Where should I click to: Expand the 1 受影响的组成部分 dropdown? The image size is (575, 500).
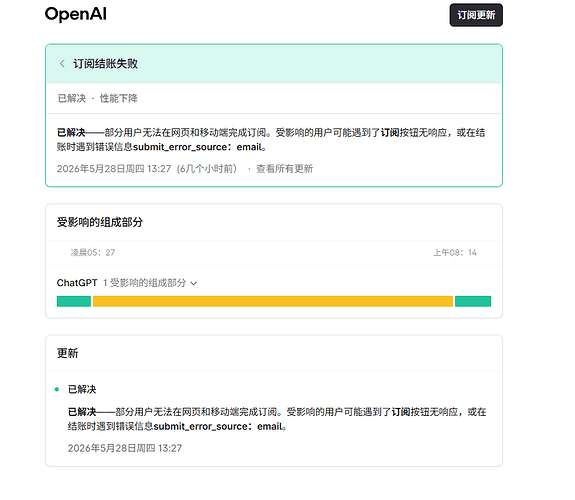click(150, 283)
